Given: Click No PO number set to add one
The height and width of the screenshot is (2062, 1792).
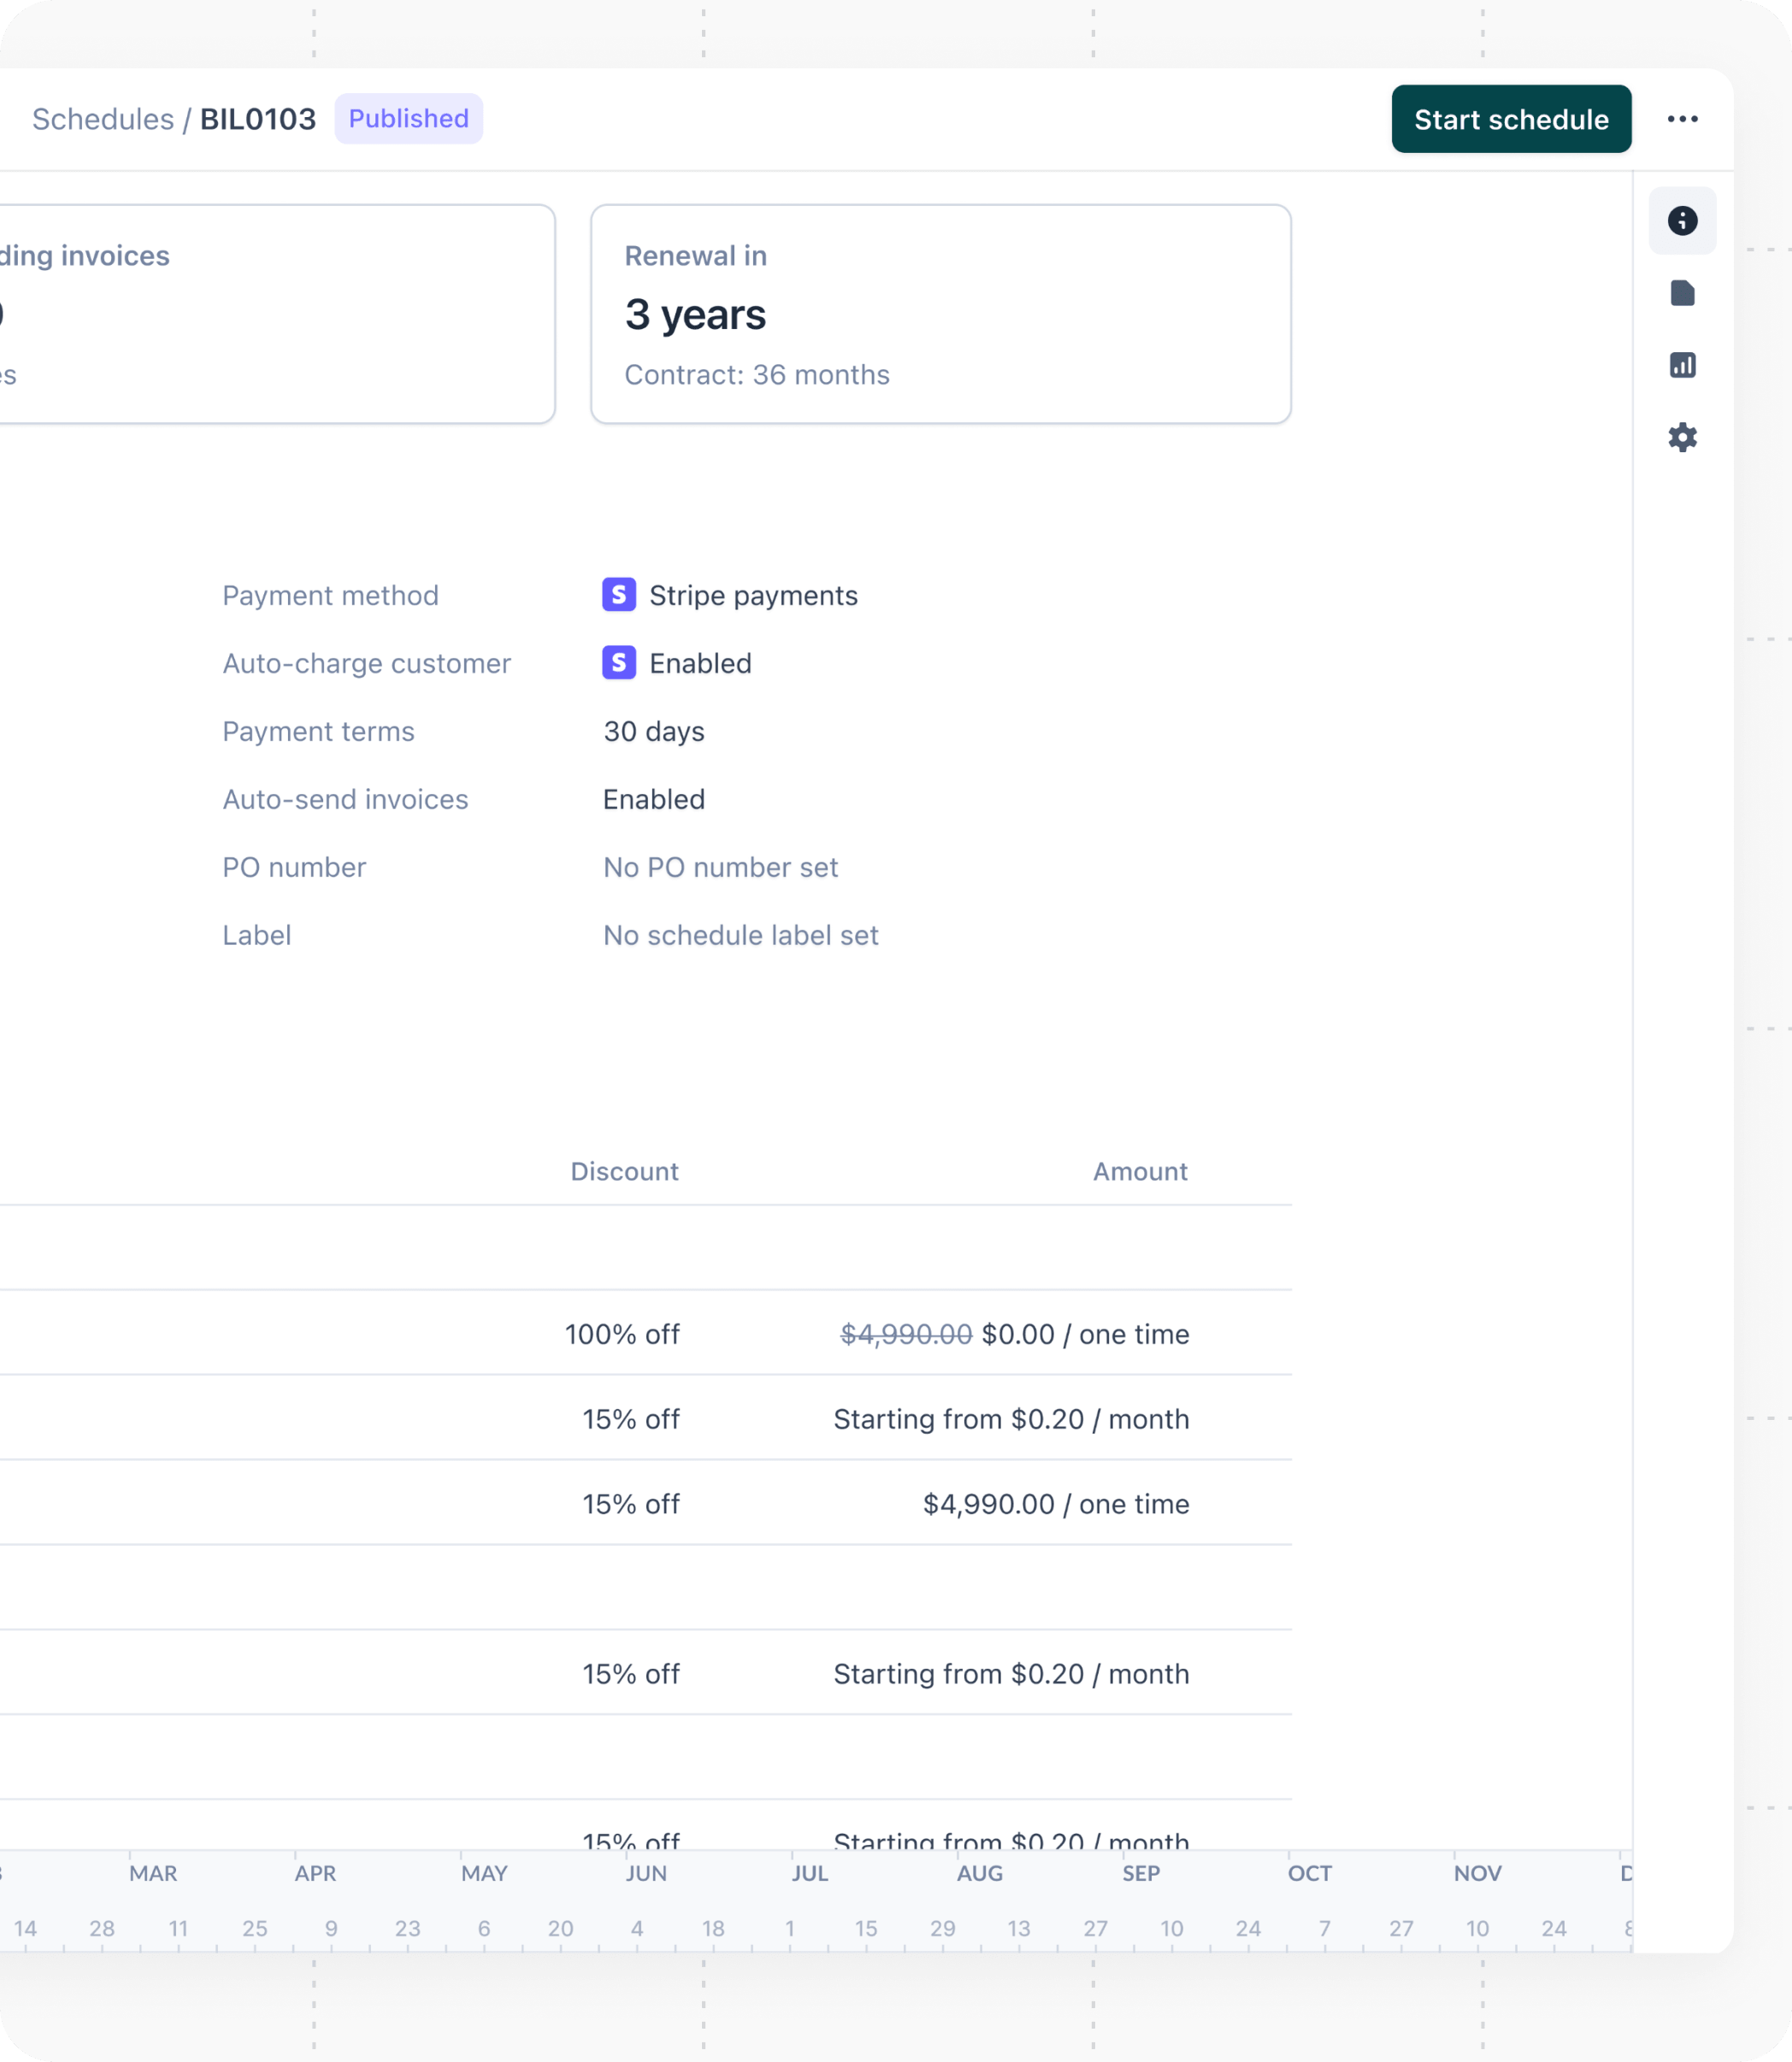Looking at the screenshot, I should 719,867.
